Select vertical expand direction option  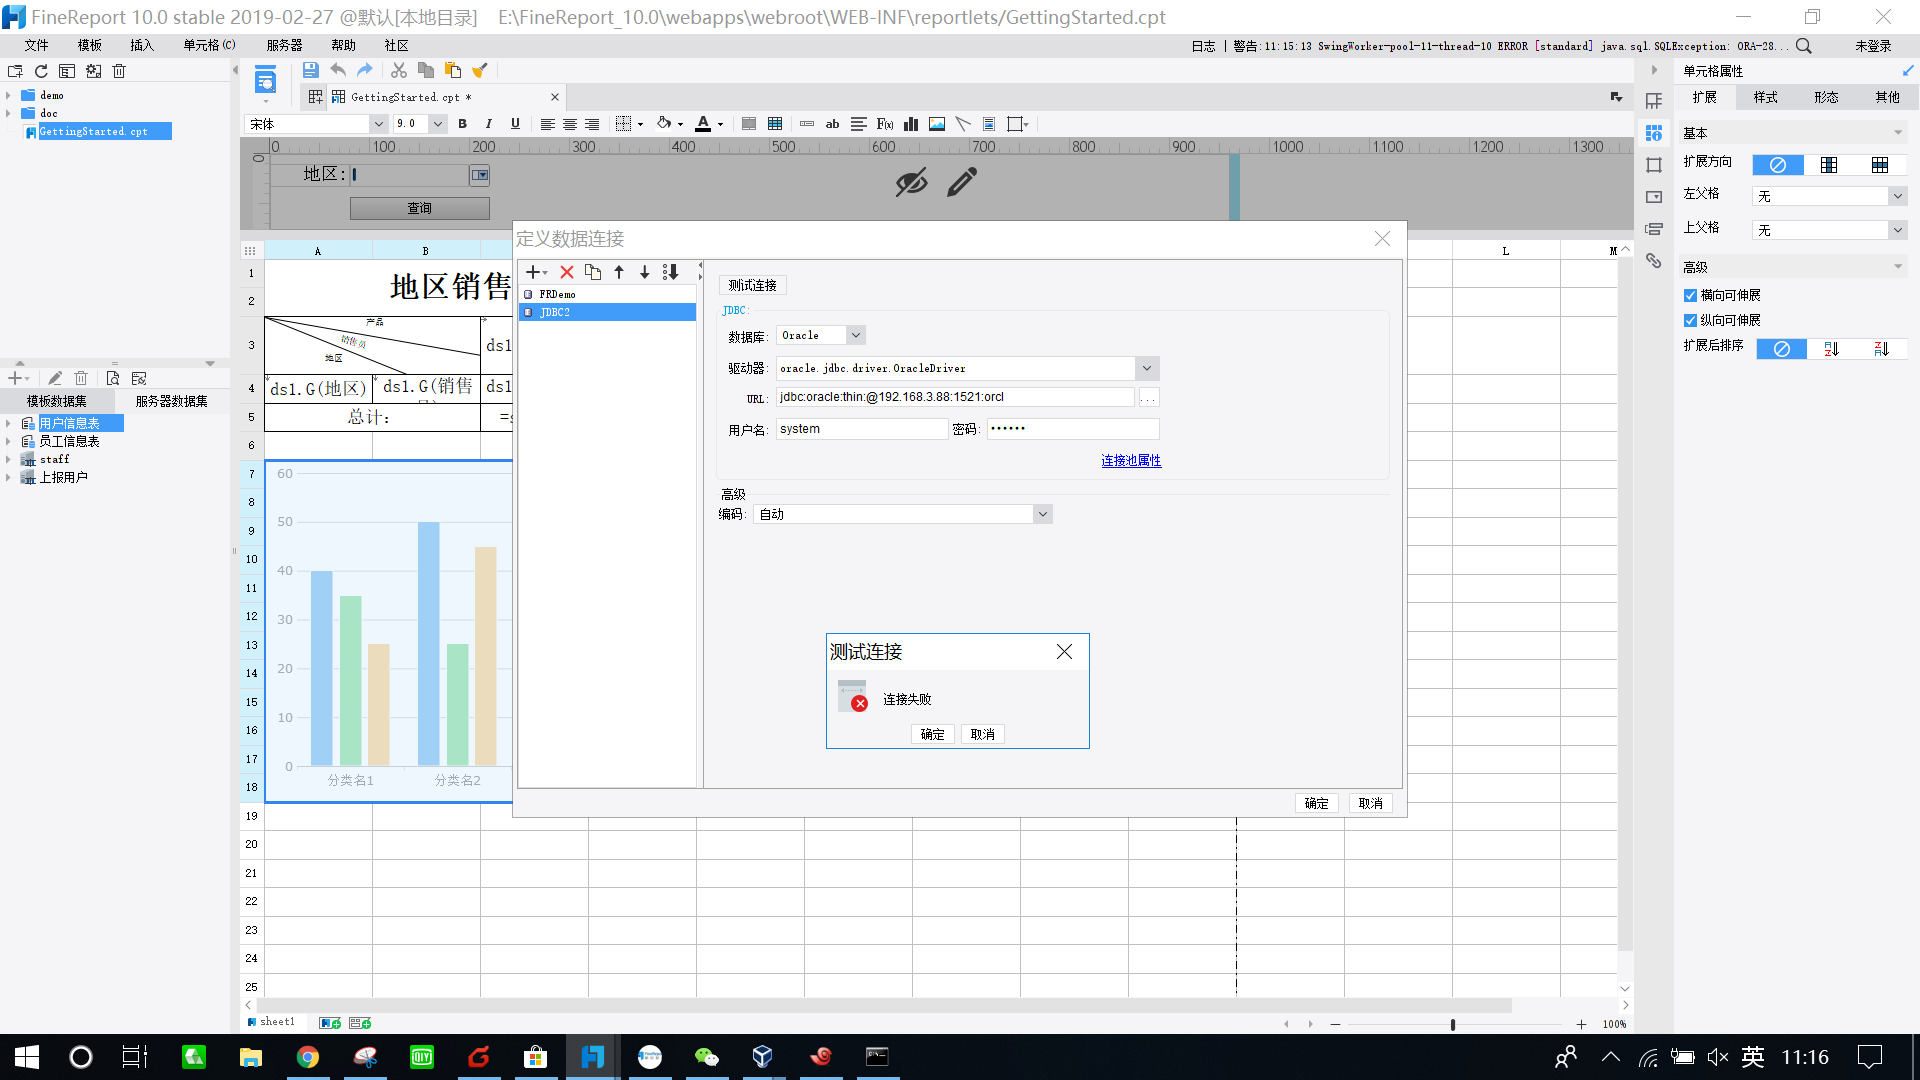pos(1829,165)
